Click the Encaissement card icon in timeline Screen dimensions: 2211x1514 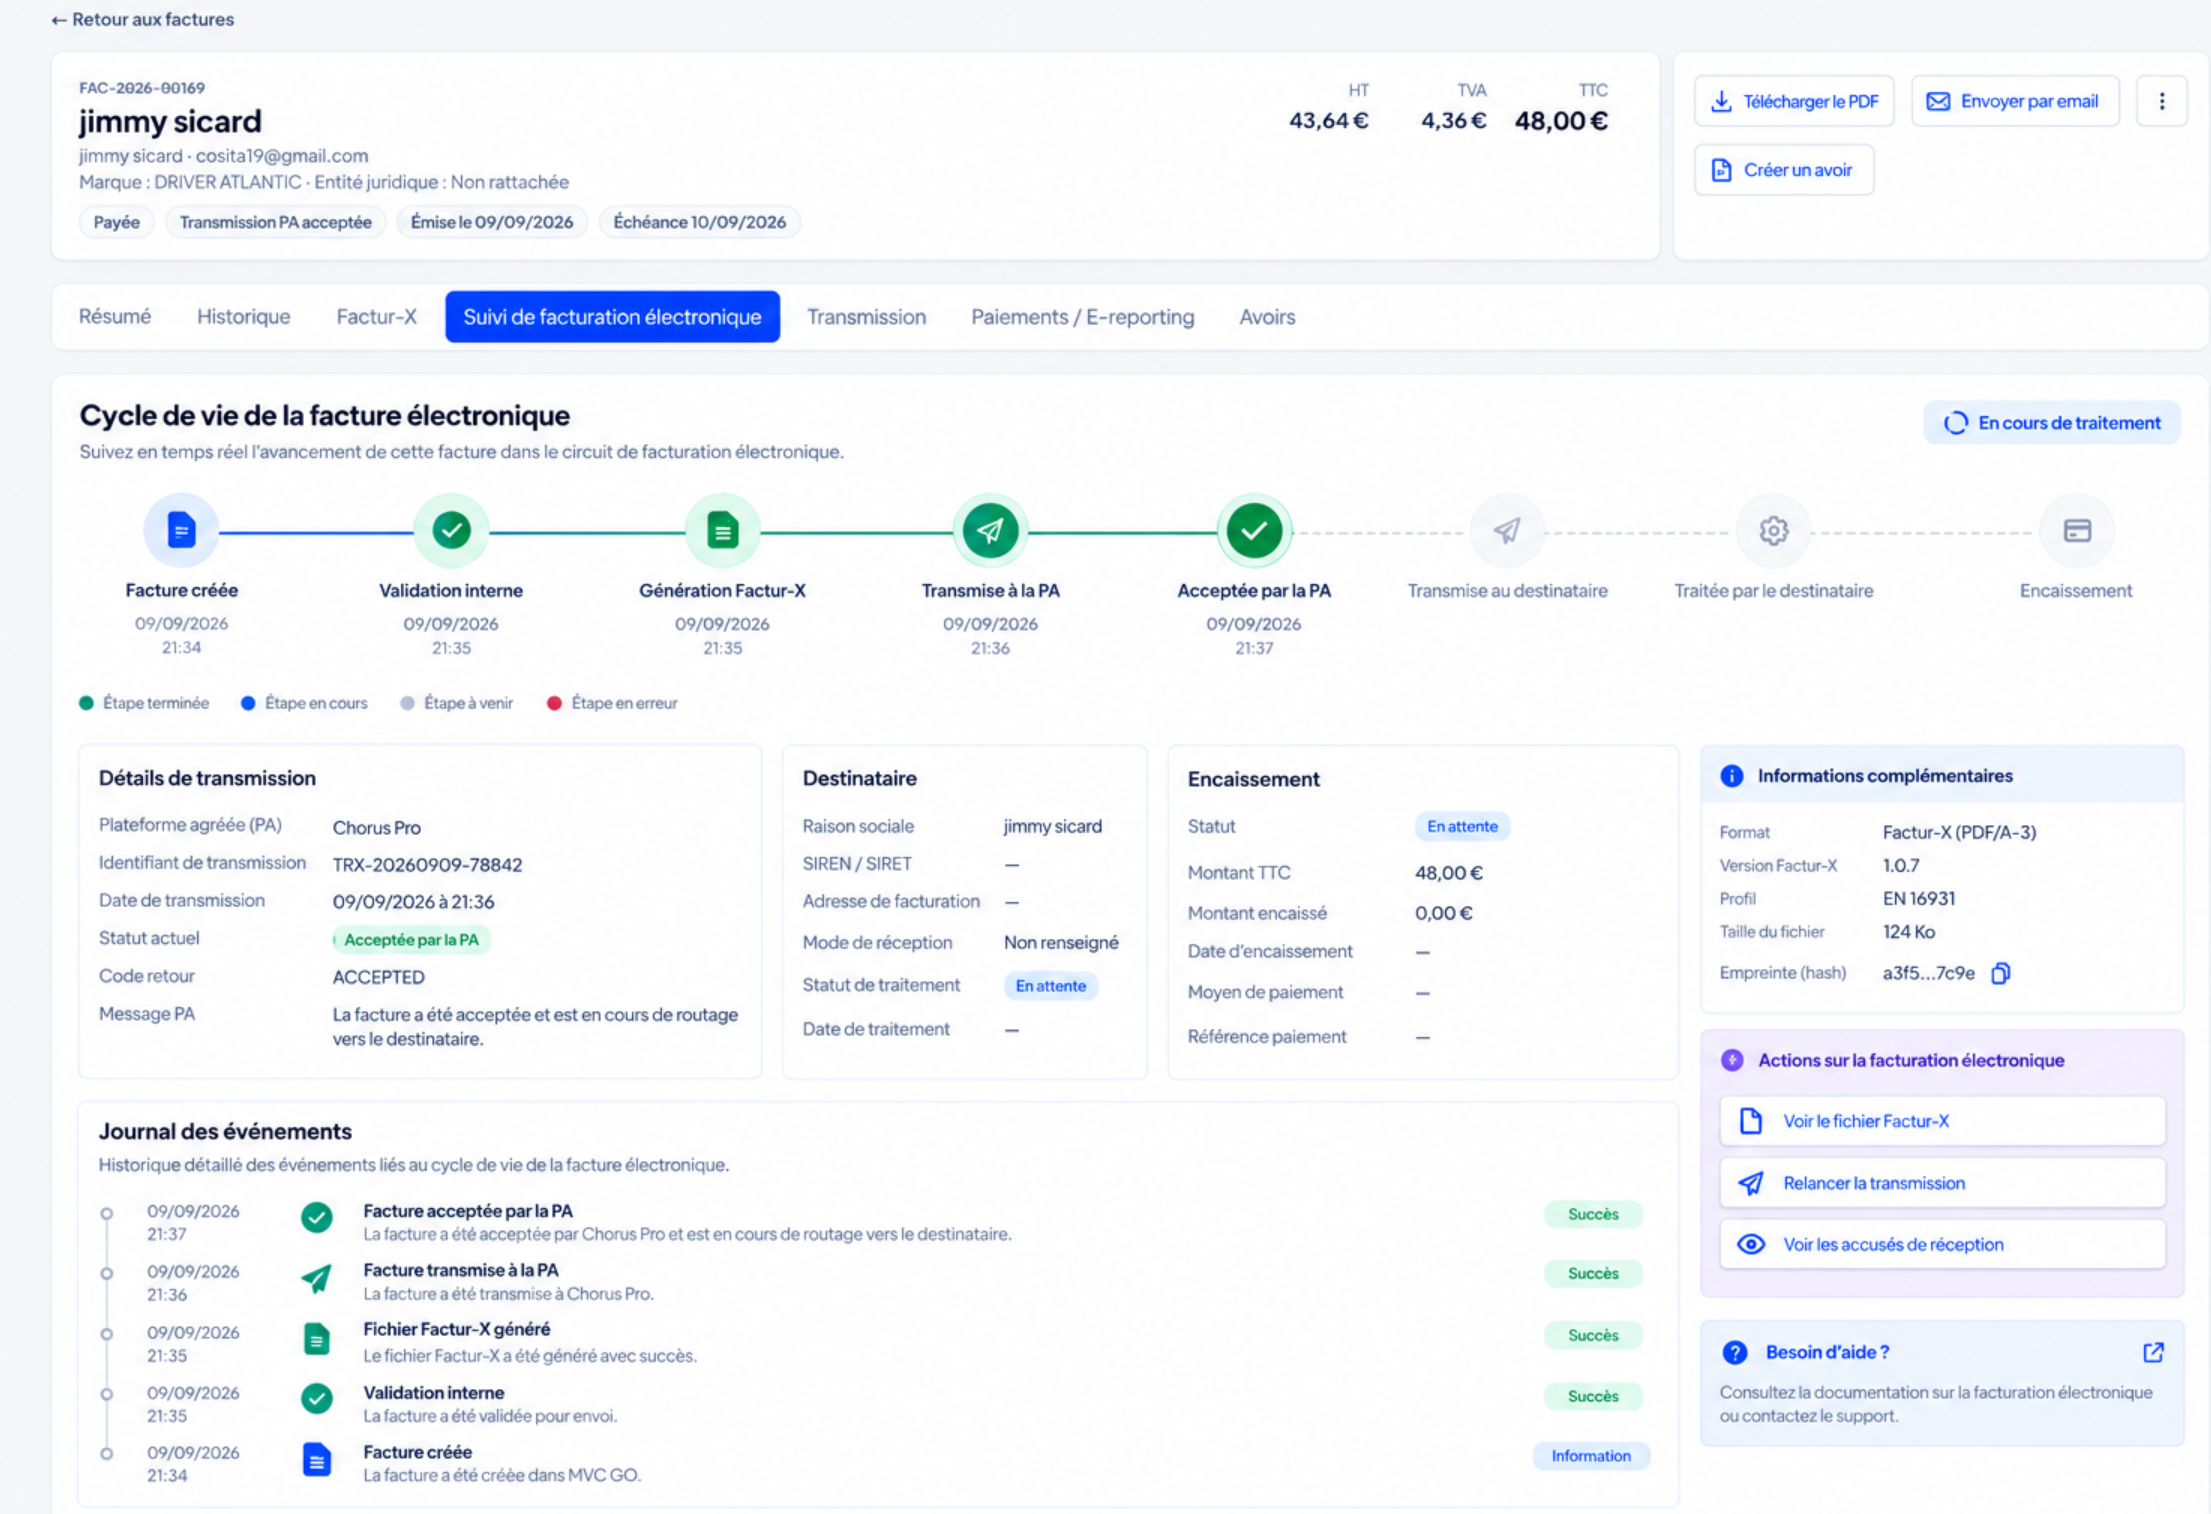coord(2076,530)
